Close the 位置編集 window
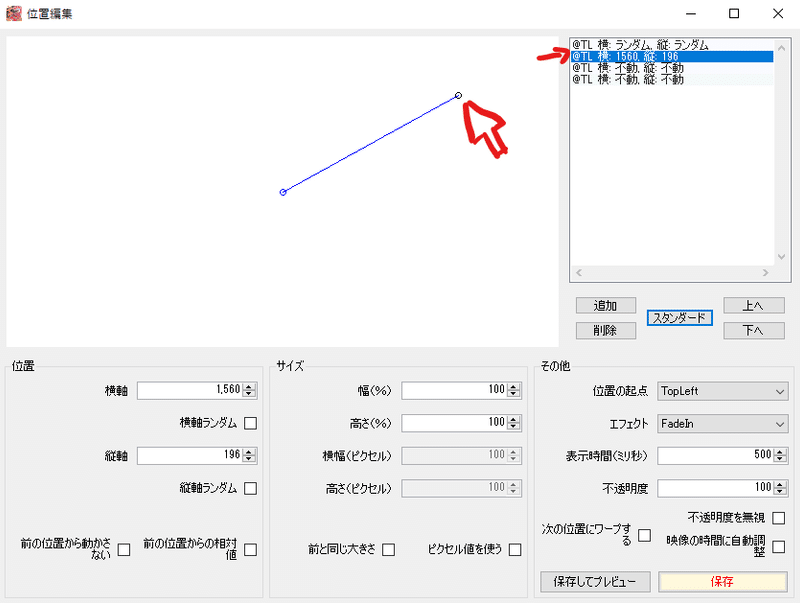The width and height of the screenshot is (800, 603). click(x=778, y=14)
